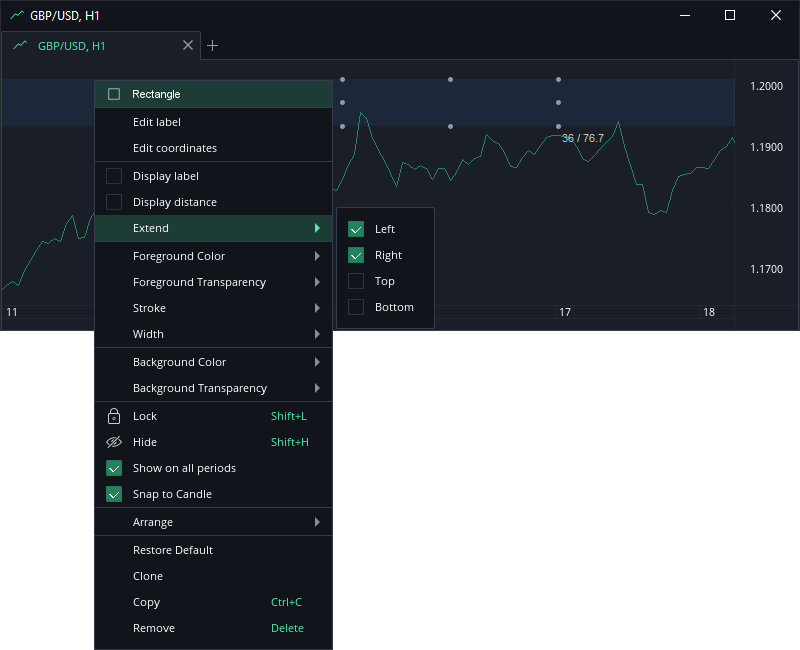Click the 1.2000 price axis label
The image size is (800, 650).
pos(766,86)
